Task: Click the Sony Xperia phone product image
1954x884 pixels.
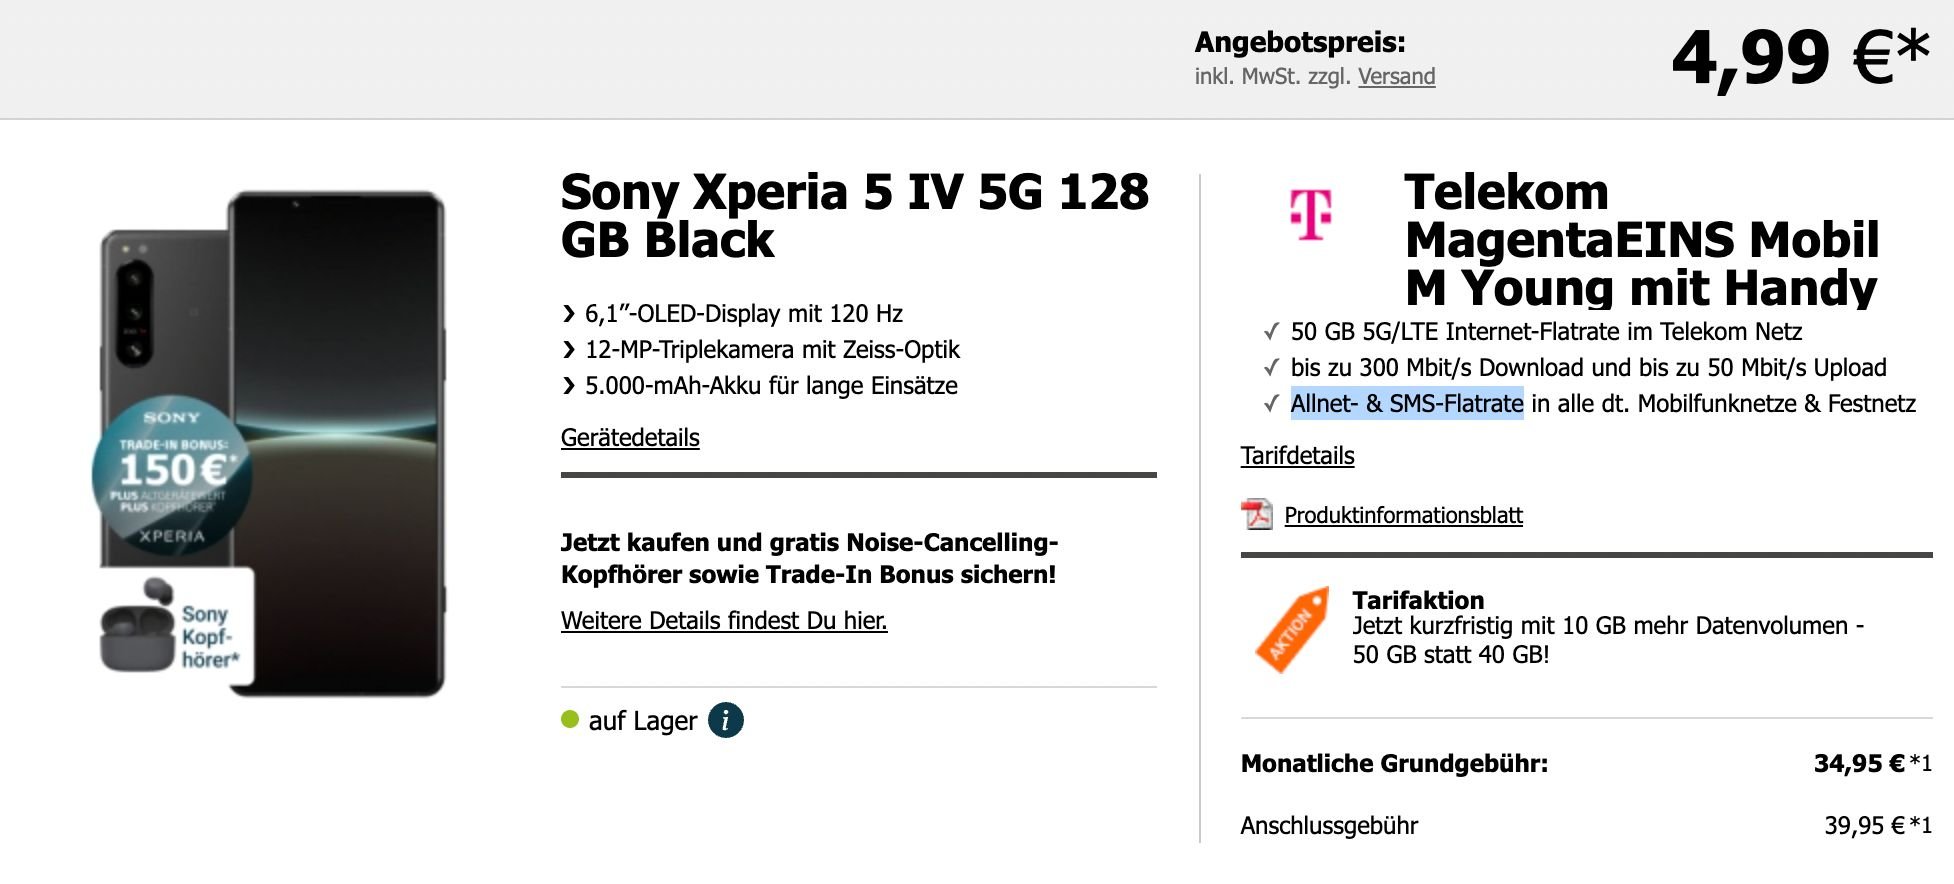Action: click(272, 443)
